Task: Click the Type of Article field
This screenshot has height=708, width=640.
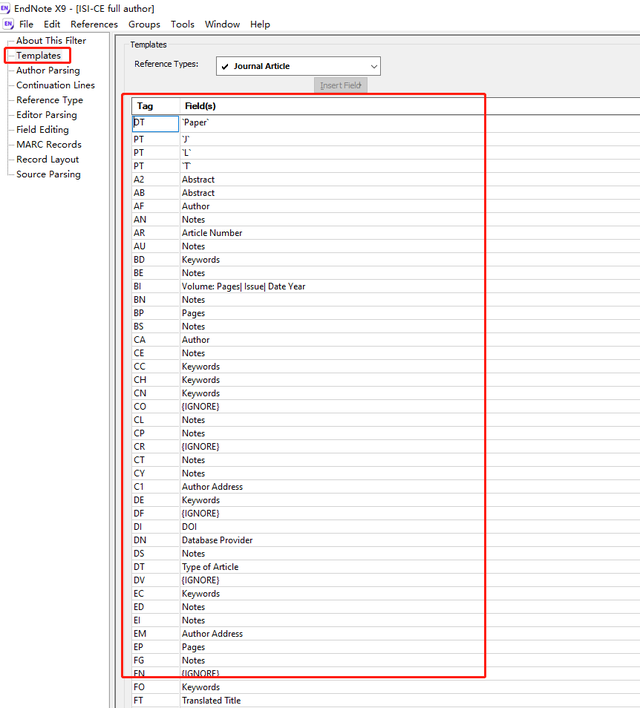Action: [x=410, y=567]
